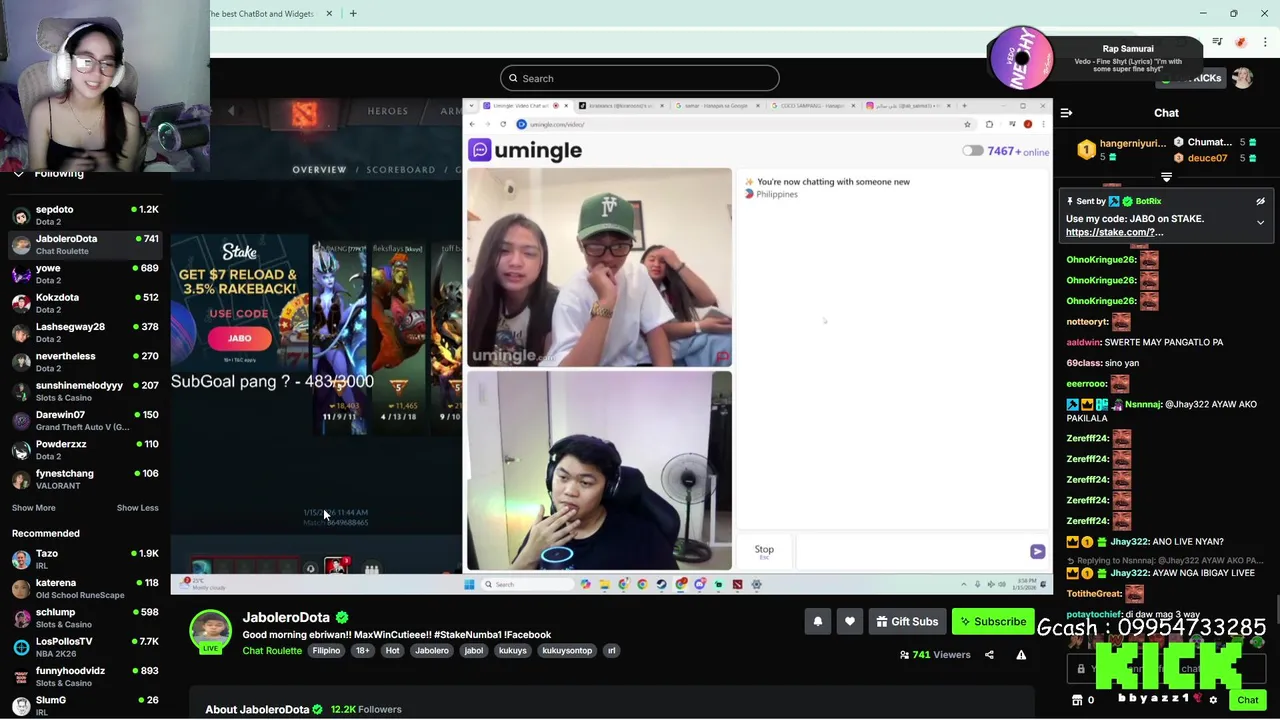This screenshot has height=720, width=1280.
Task: Close the ChatBot and Widgets browser tab
Action: point(329,14)
